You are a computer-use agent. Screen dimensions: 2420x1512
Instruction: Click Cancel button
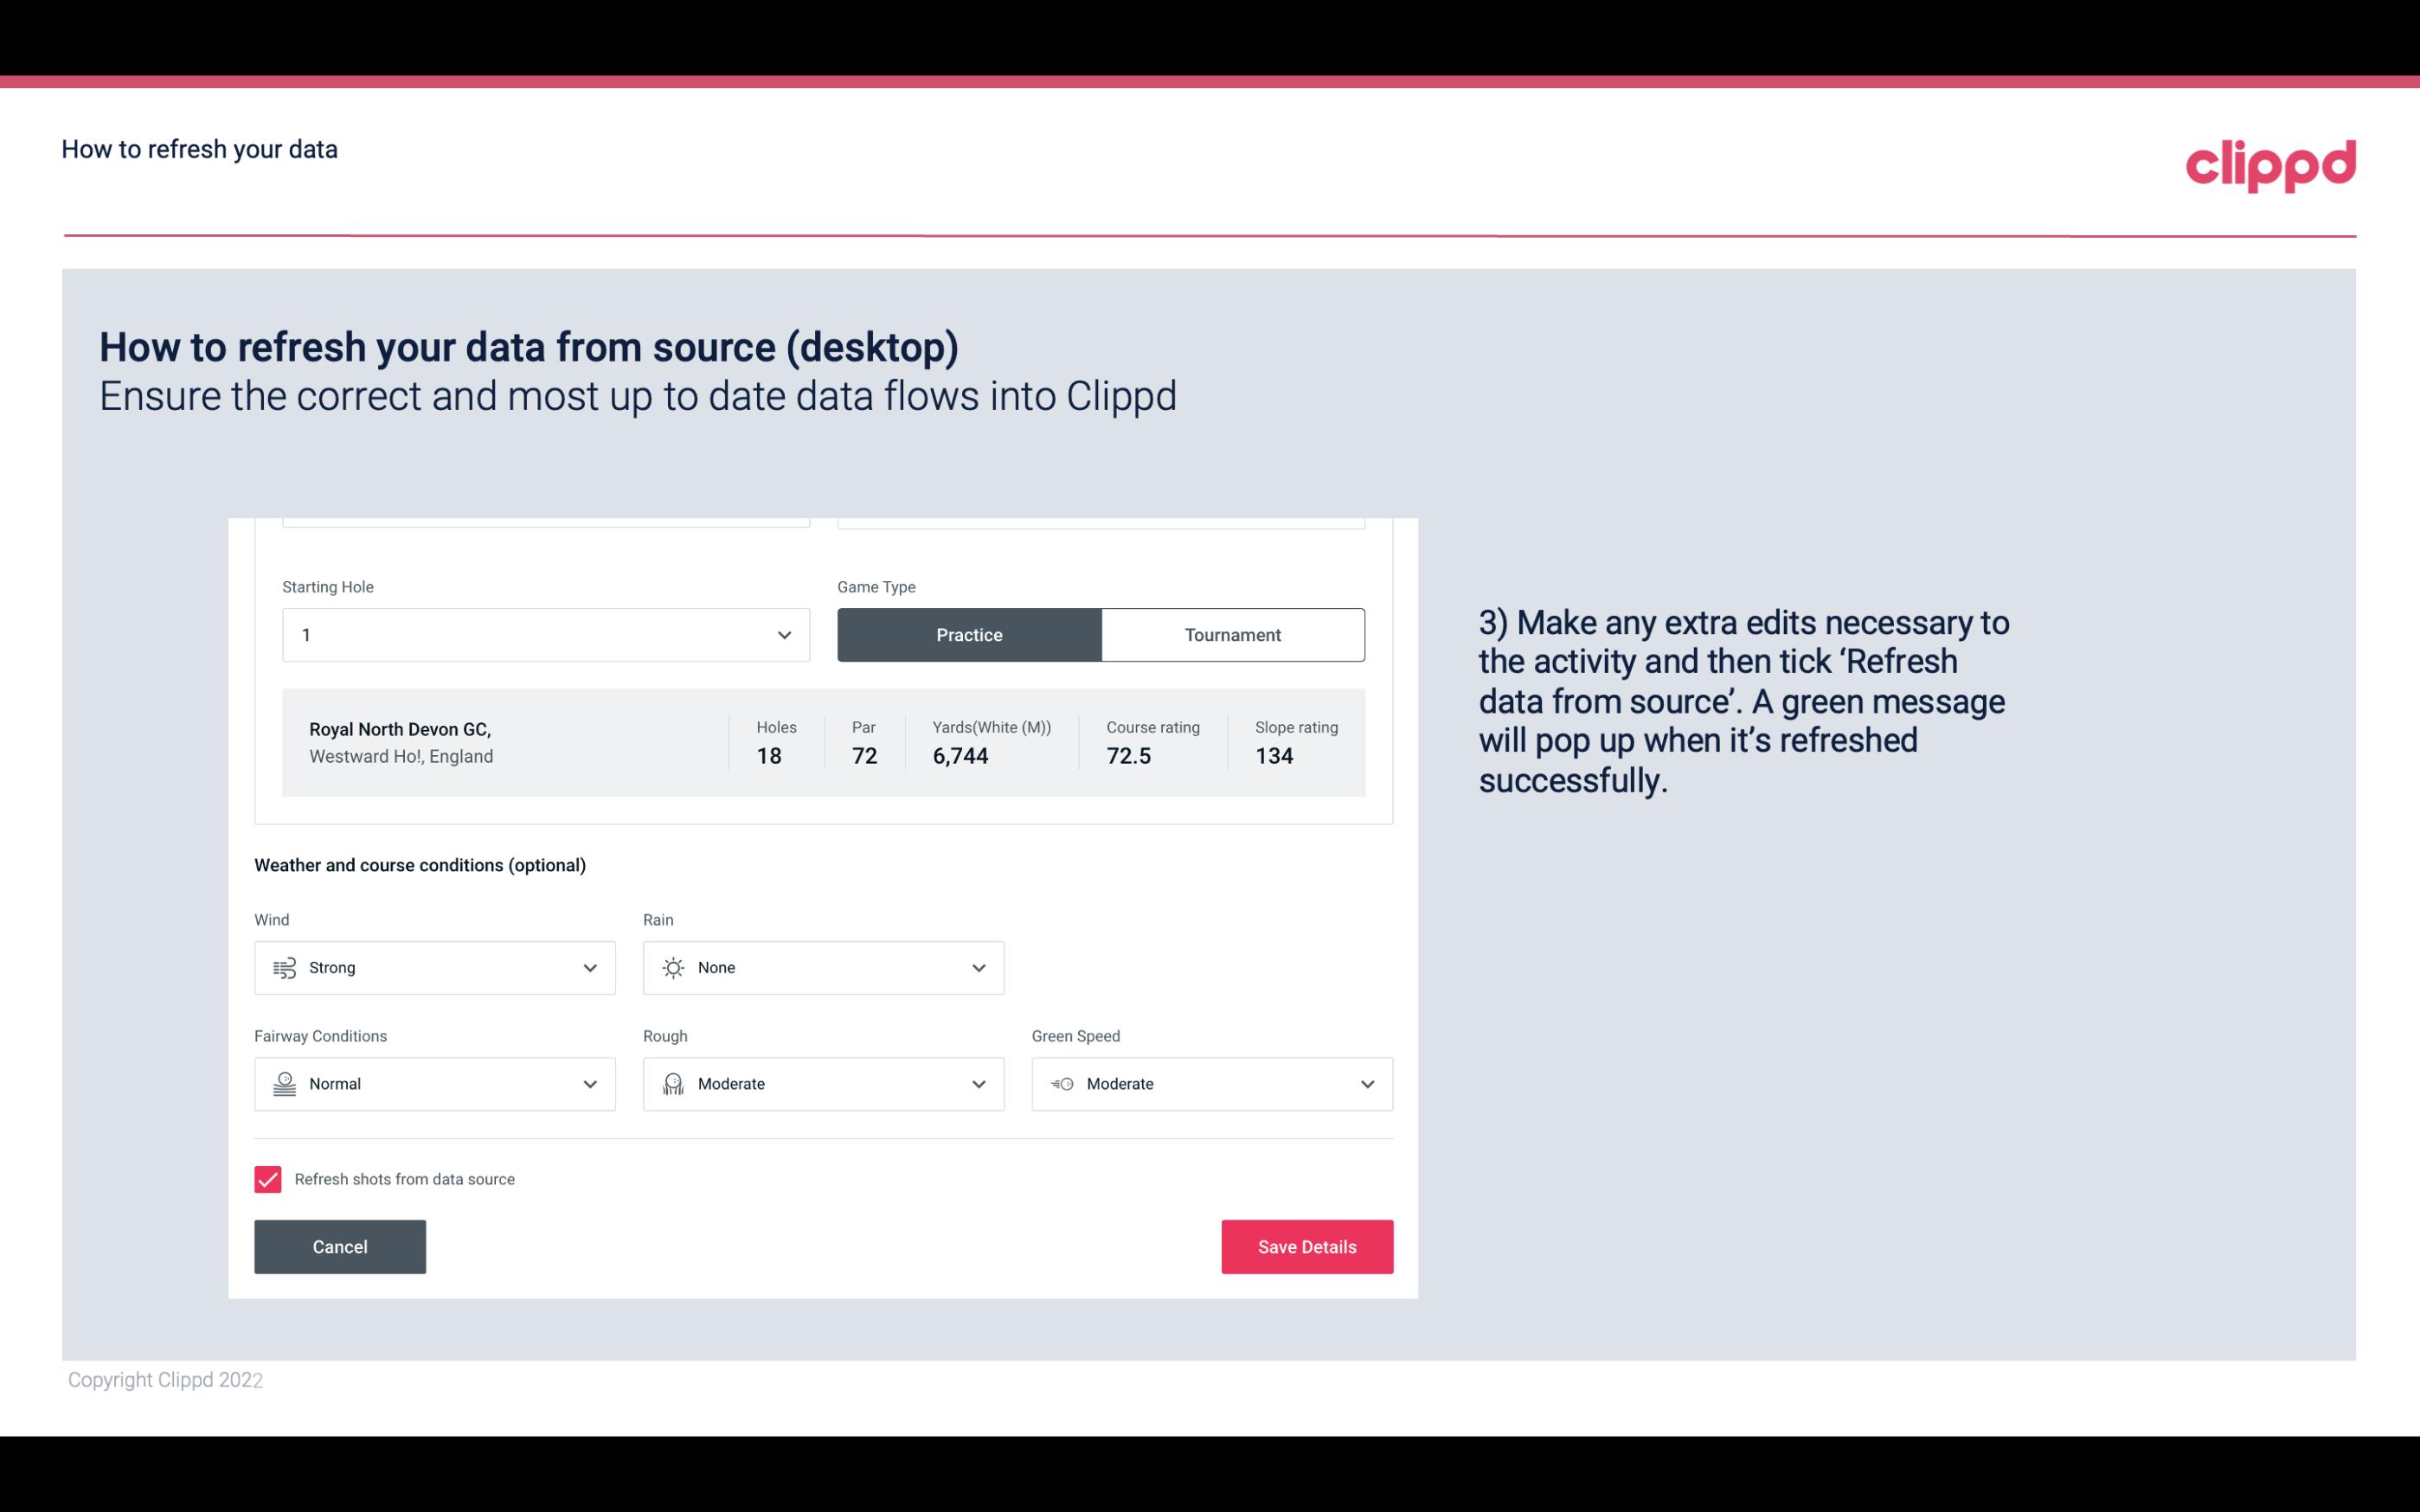tap(338, 1246)
